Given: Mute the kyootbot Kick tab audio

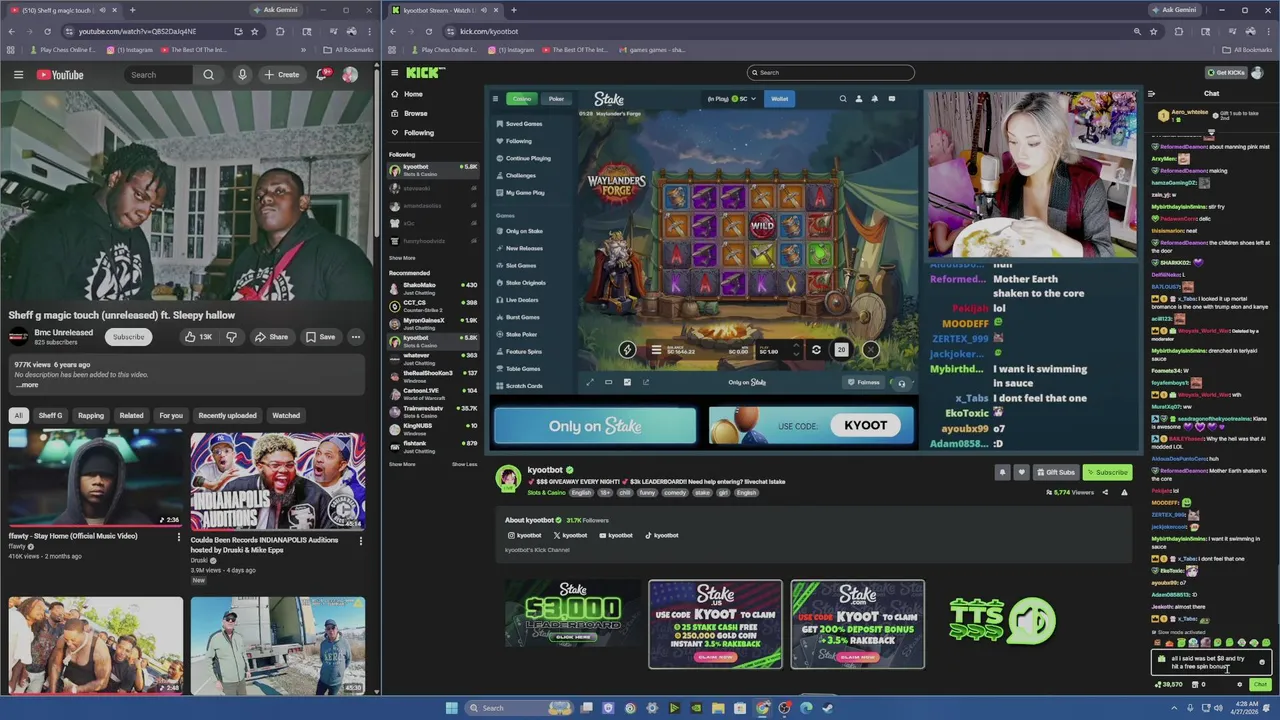Looking at the screenshot, I should pos(483,10).
